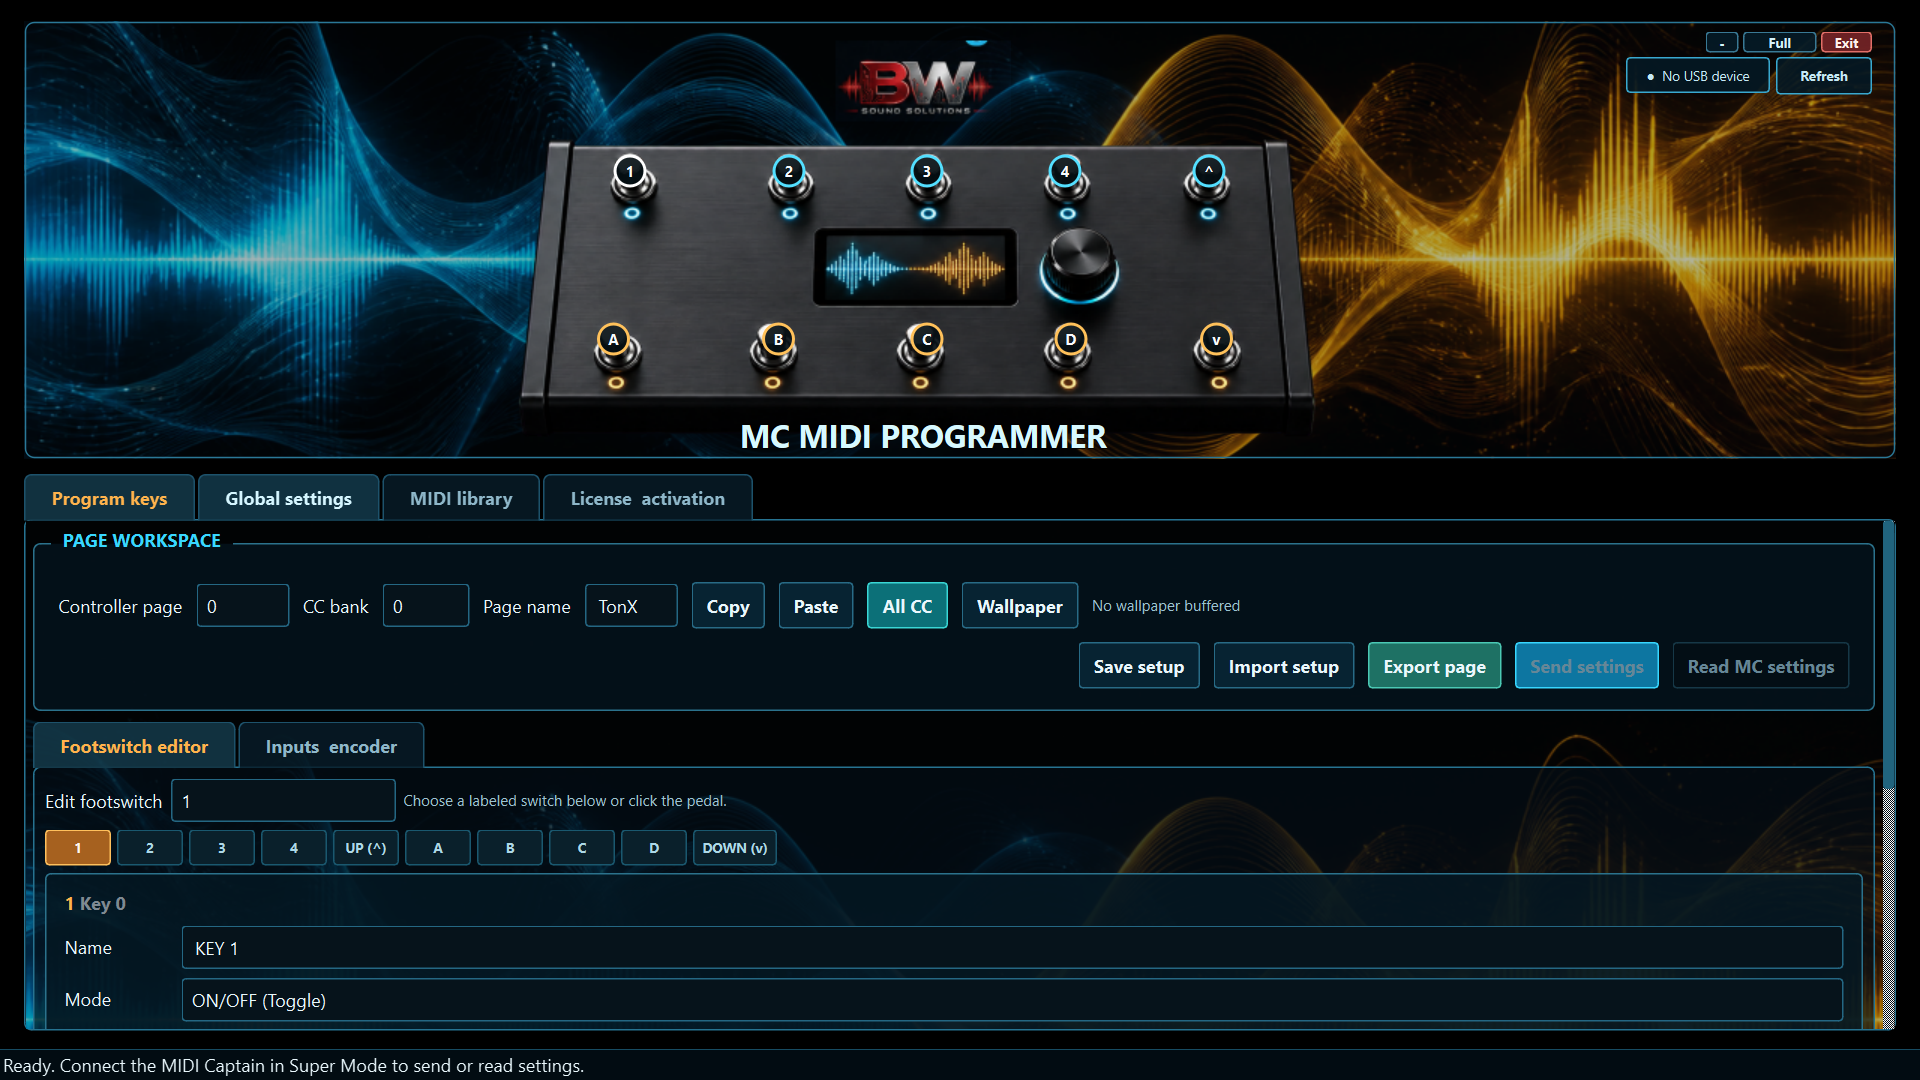The image size is (1920, 1080).
Task: Select the Footswitch editor tab
Action: (x=134, y=746)
